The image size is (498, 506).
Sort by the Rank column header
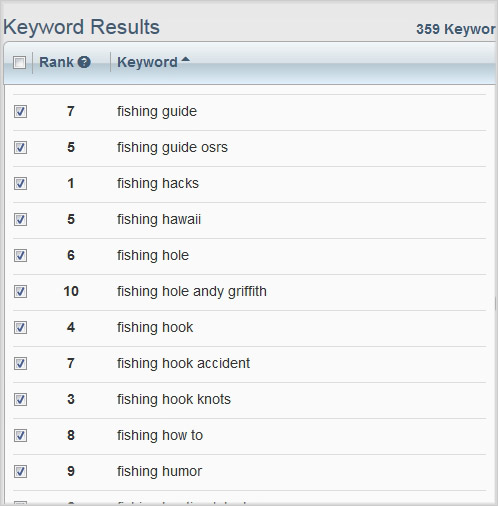coord(56,62)
